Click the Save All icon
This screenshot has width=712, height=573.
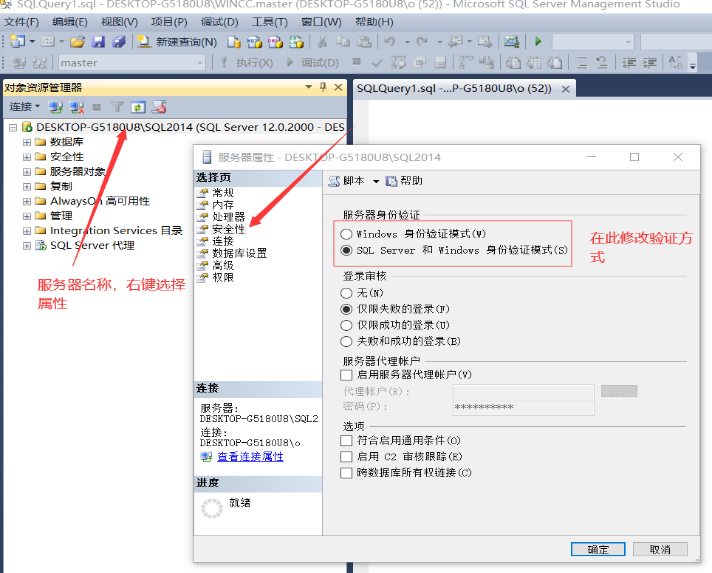pos(119,42)
